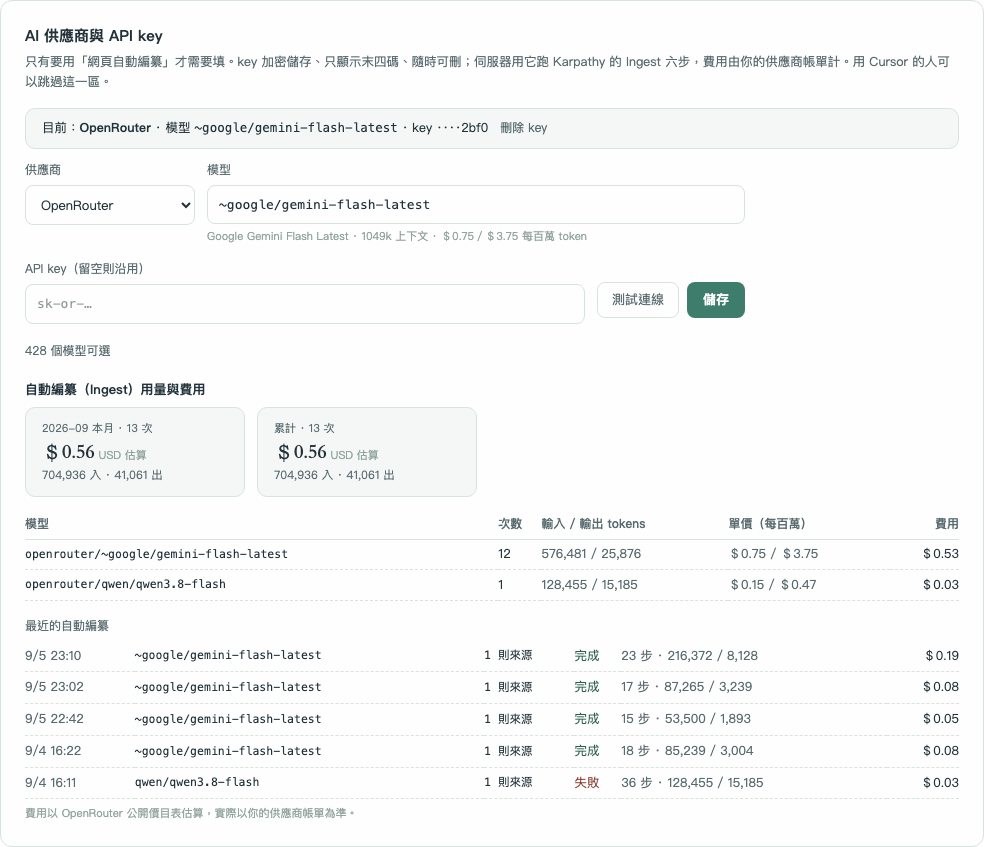Click the $0.53 cost cell

point(941,554)
